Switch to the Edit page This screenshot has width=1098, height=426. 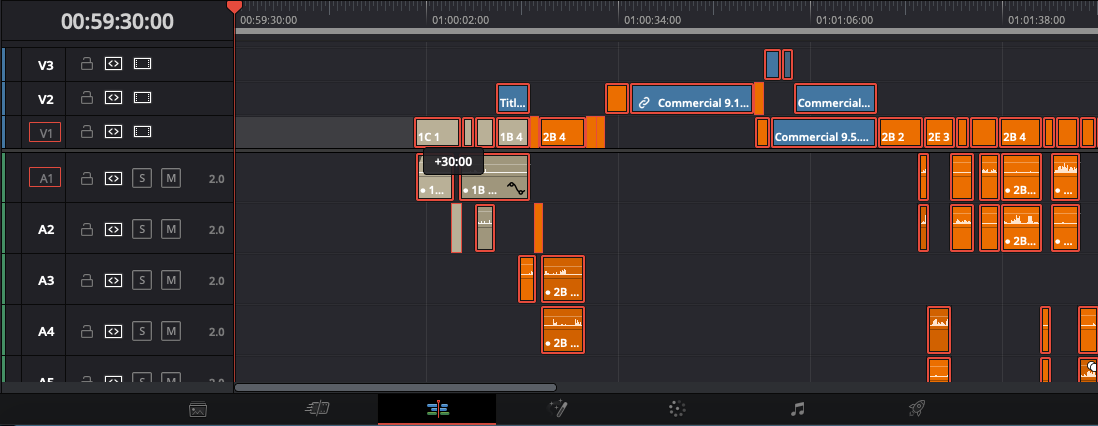[437, 409]
